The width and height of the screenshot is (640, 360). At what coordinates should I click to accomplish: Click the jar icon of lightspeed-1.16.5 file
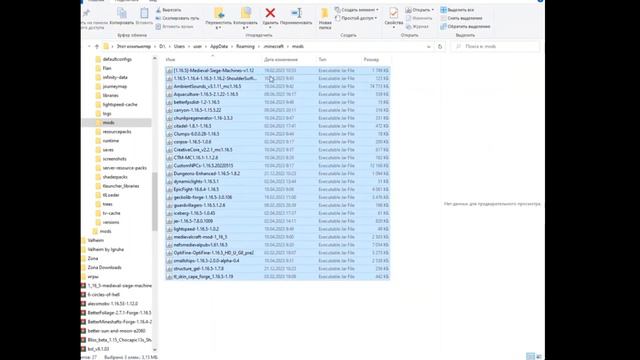169,229
